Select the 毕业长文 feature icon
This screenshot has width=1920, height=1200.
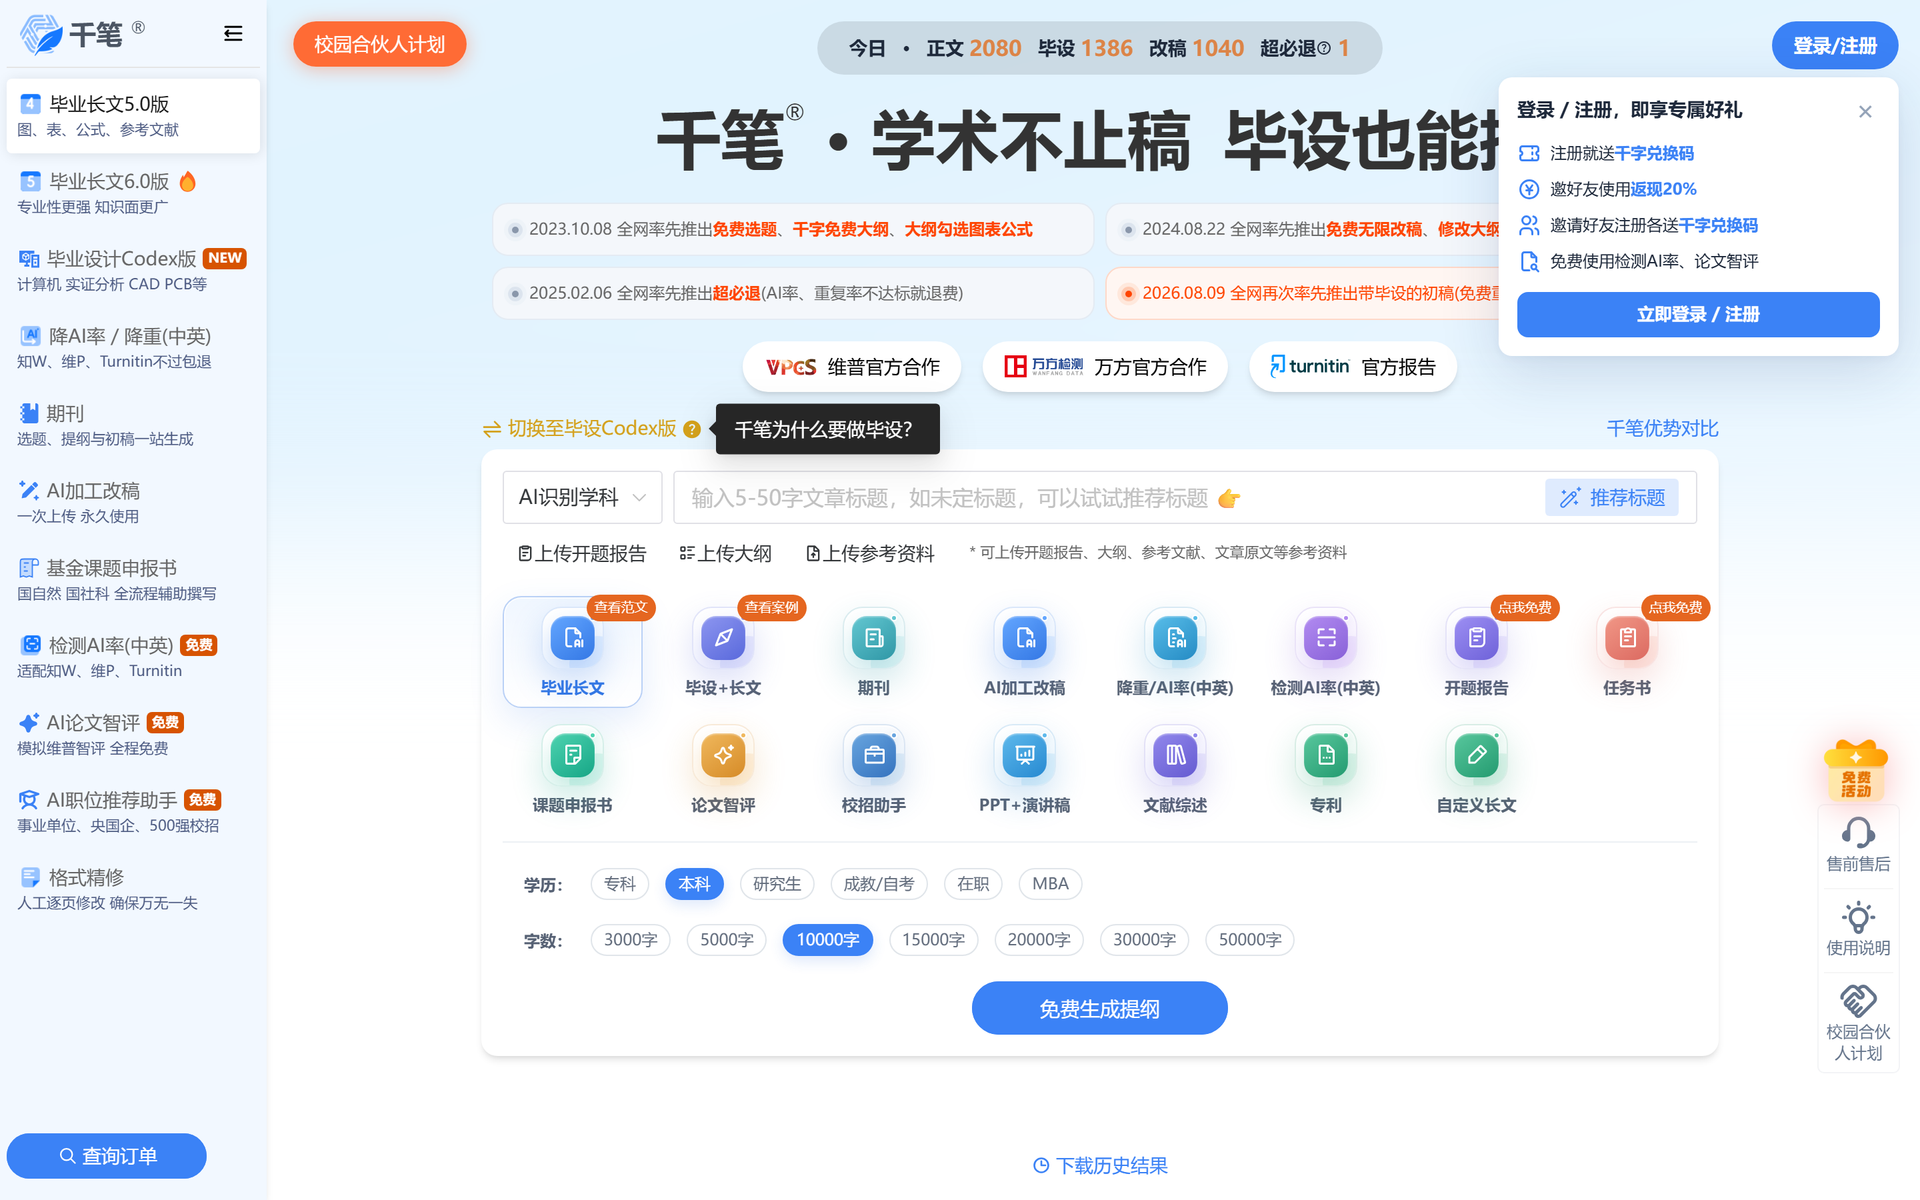pos(573,652)
